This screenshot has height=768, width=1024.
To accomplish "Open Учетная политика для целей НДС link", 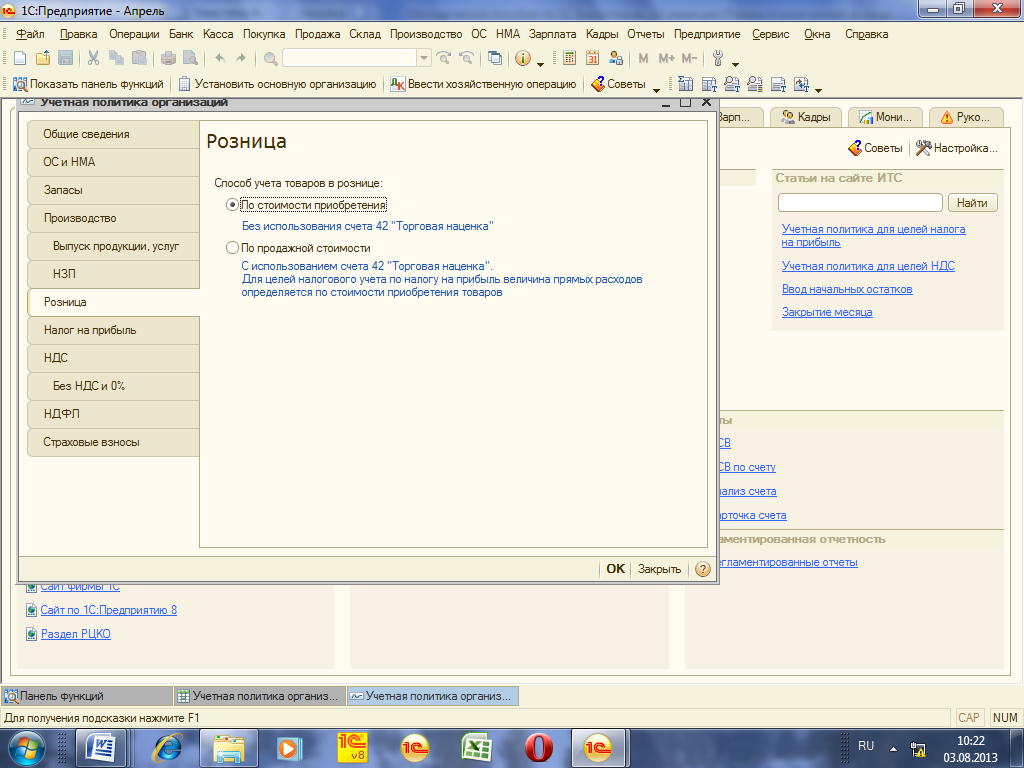I will pyautogui.click(x=868, y=266).
